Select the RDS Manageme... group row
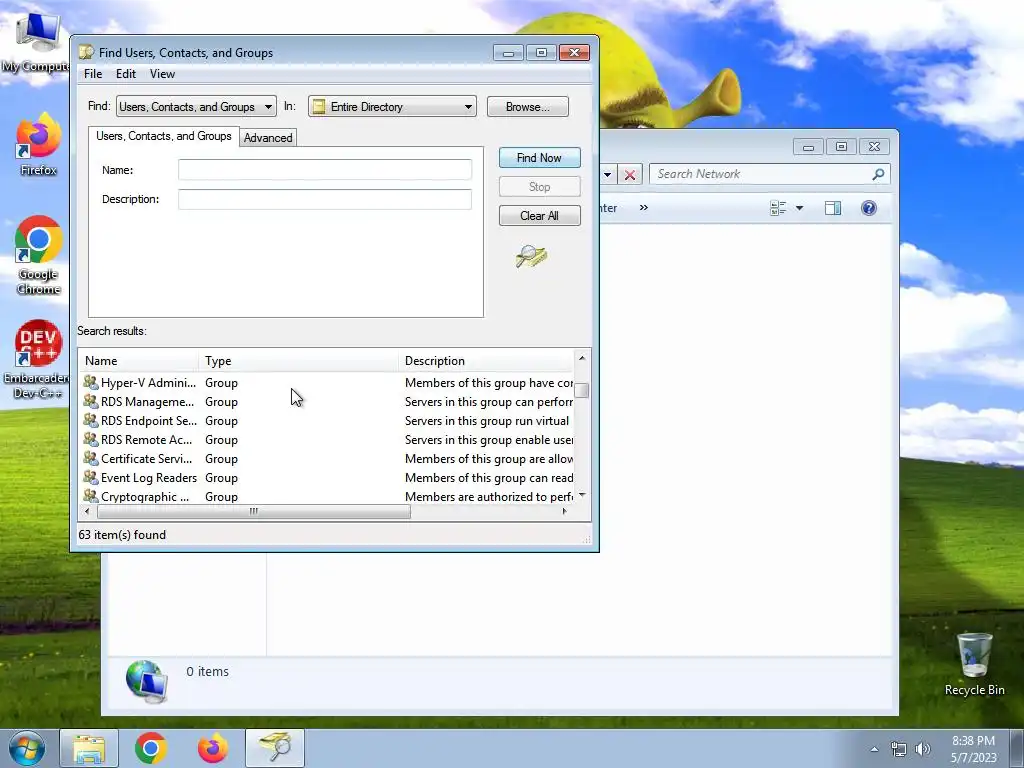 click(x=327, y=402)
